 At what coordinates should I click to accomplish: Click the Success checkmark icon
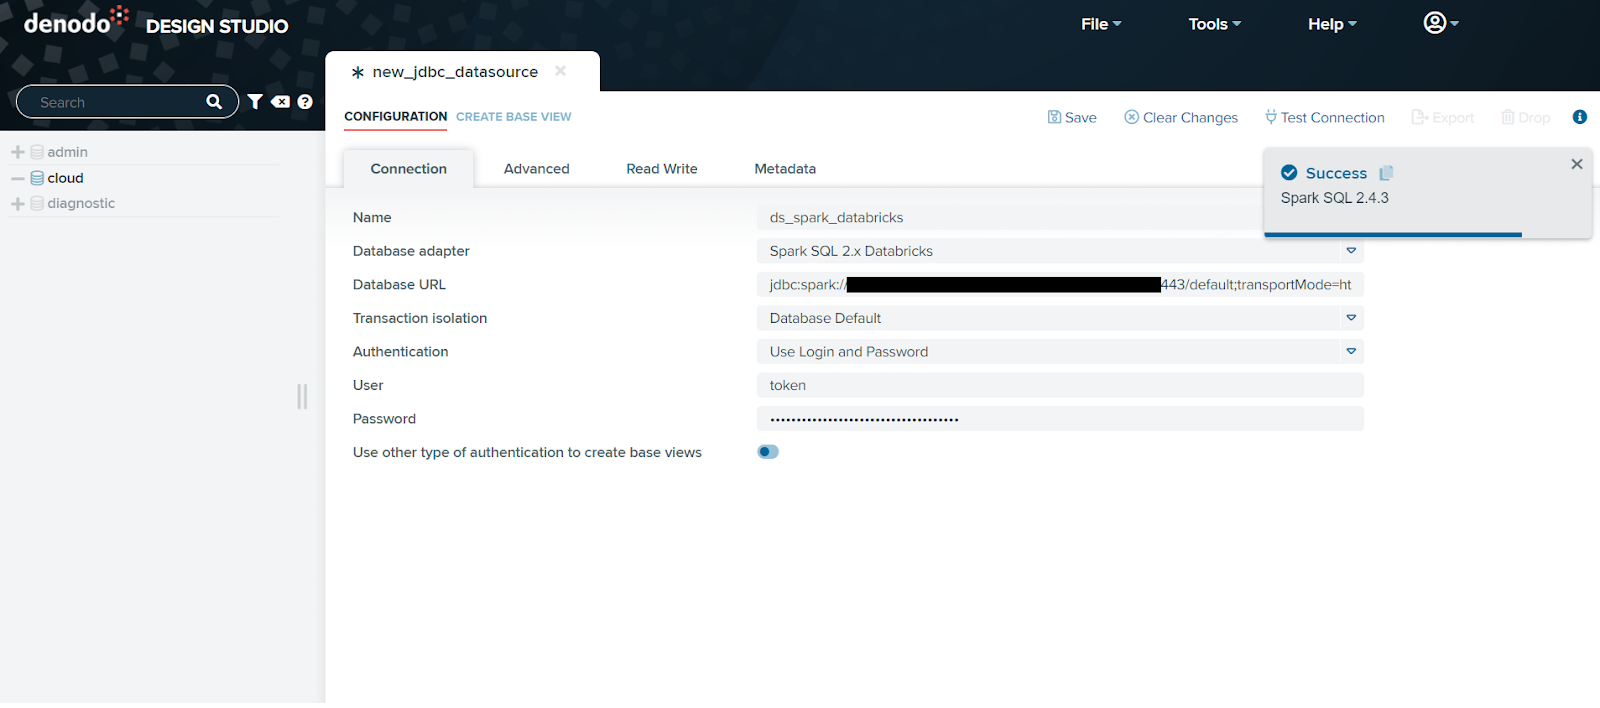tap(1289, 173)
